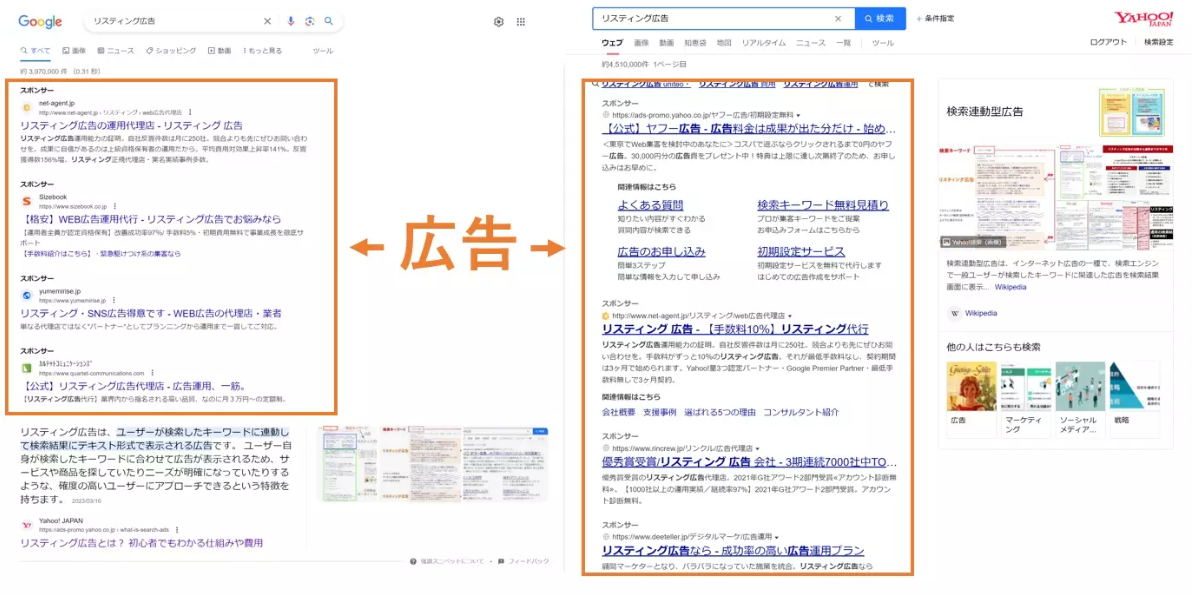Open three-dot menu for net-agent.jp ad
This screenshot has height=597, width=1195.
[x=191, y=111]
